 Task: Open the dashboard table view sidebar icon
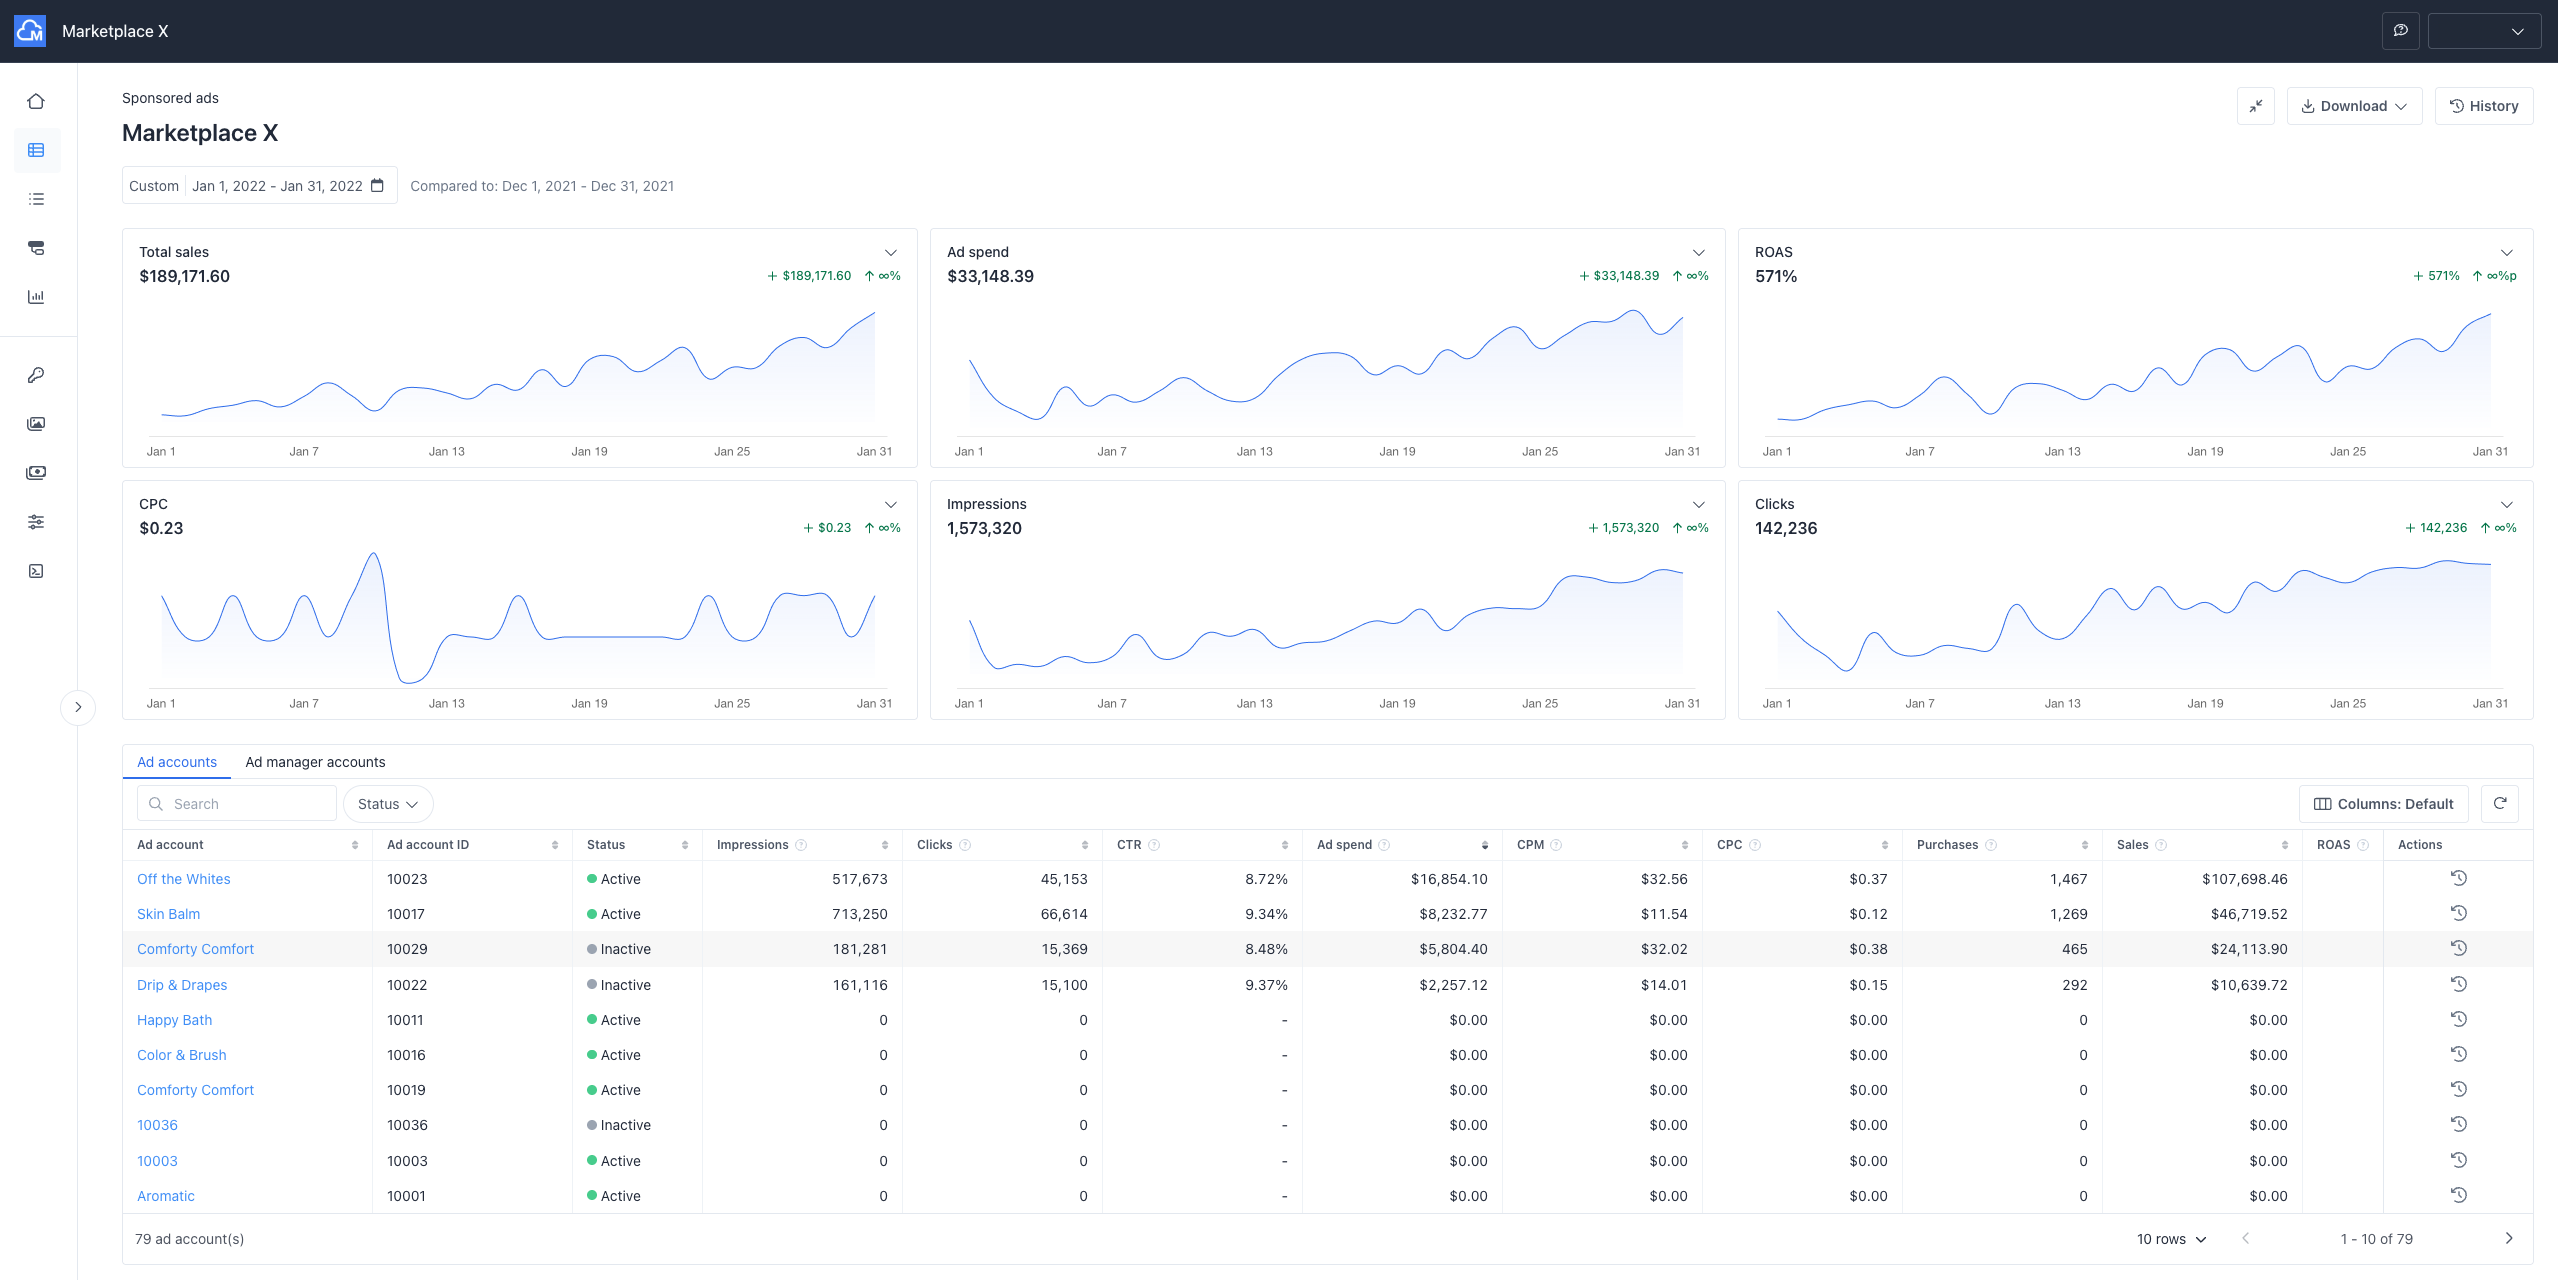tap(36, 150)
